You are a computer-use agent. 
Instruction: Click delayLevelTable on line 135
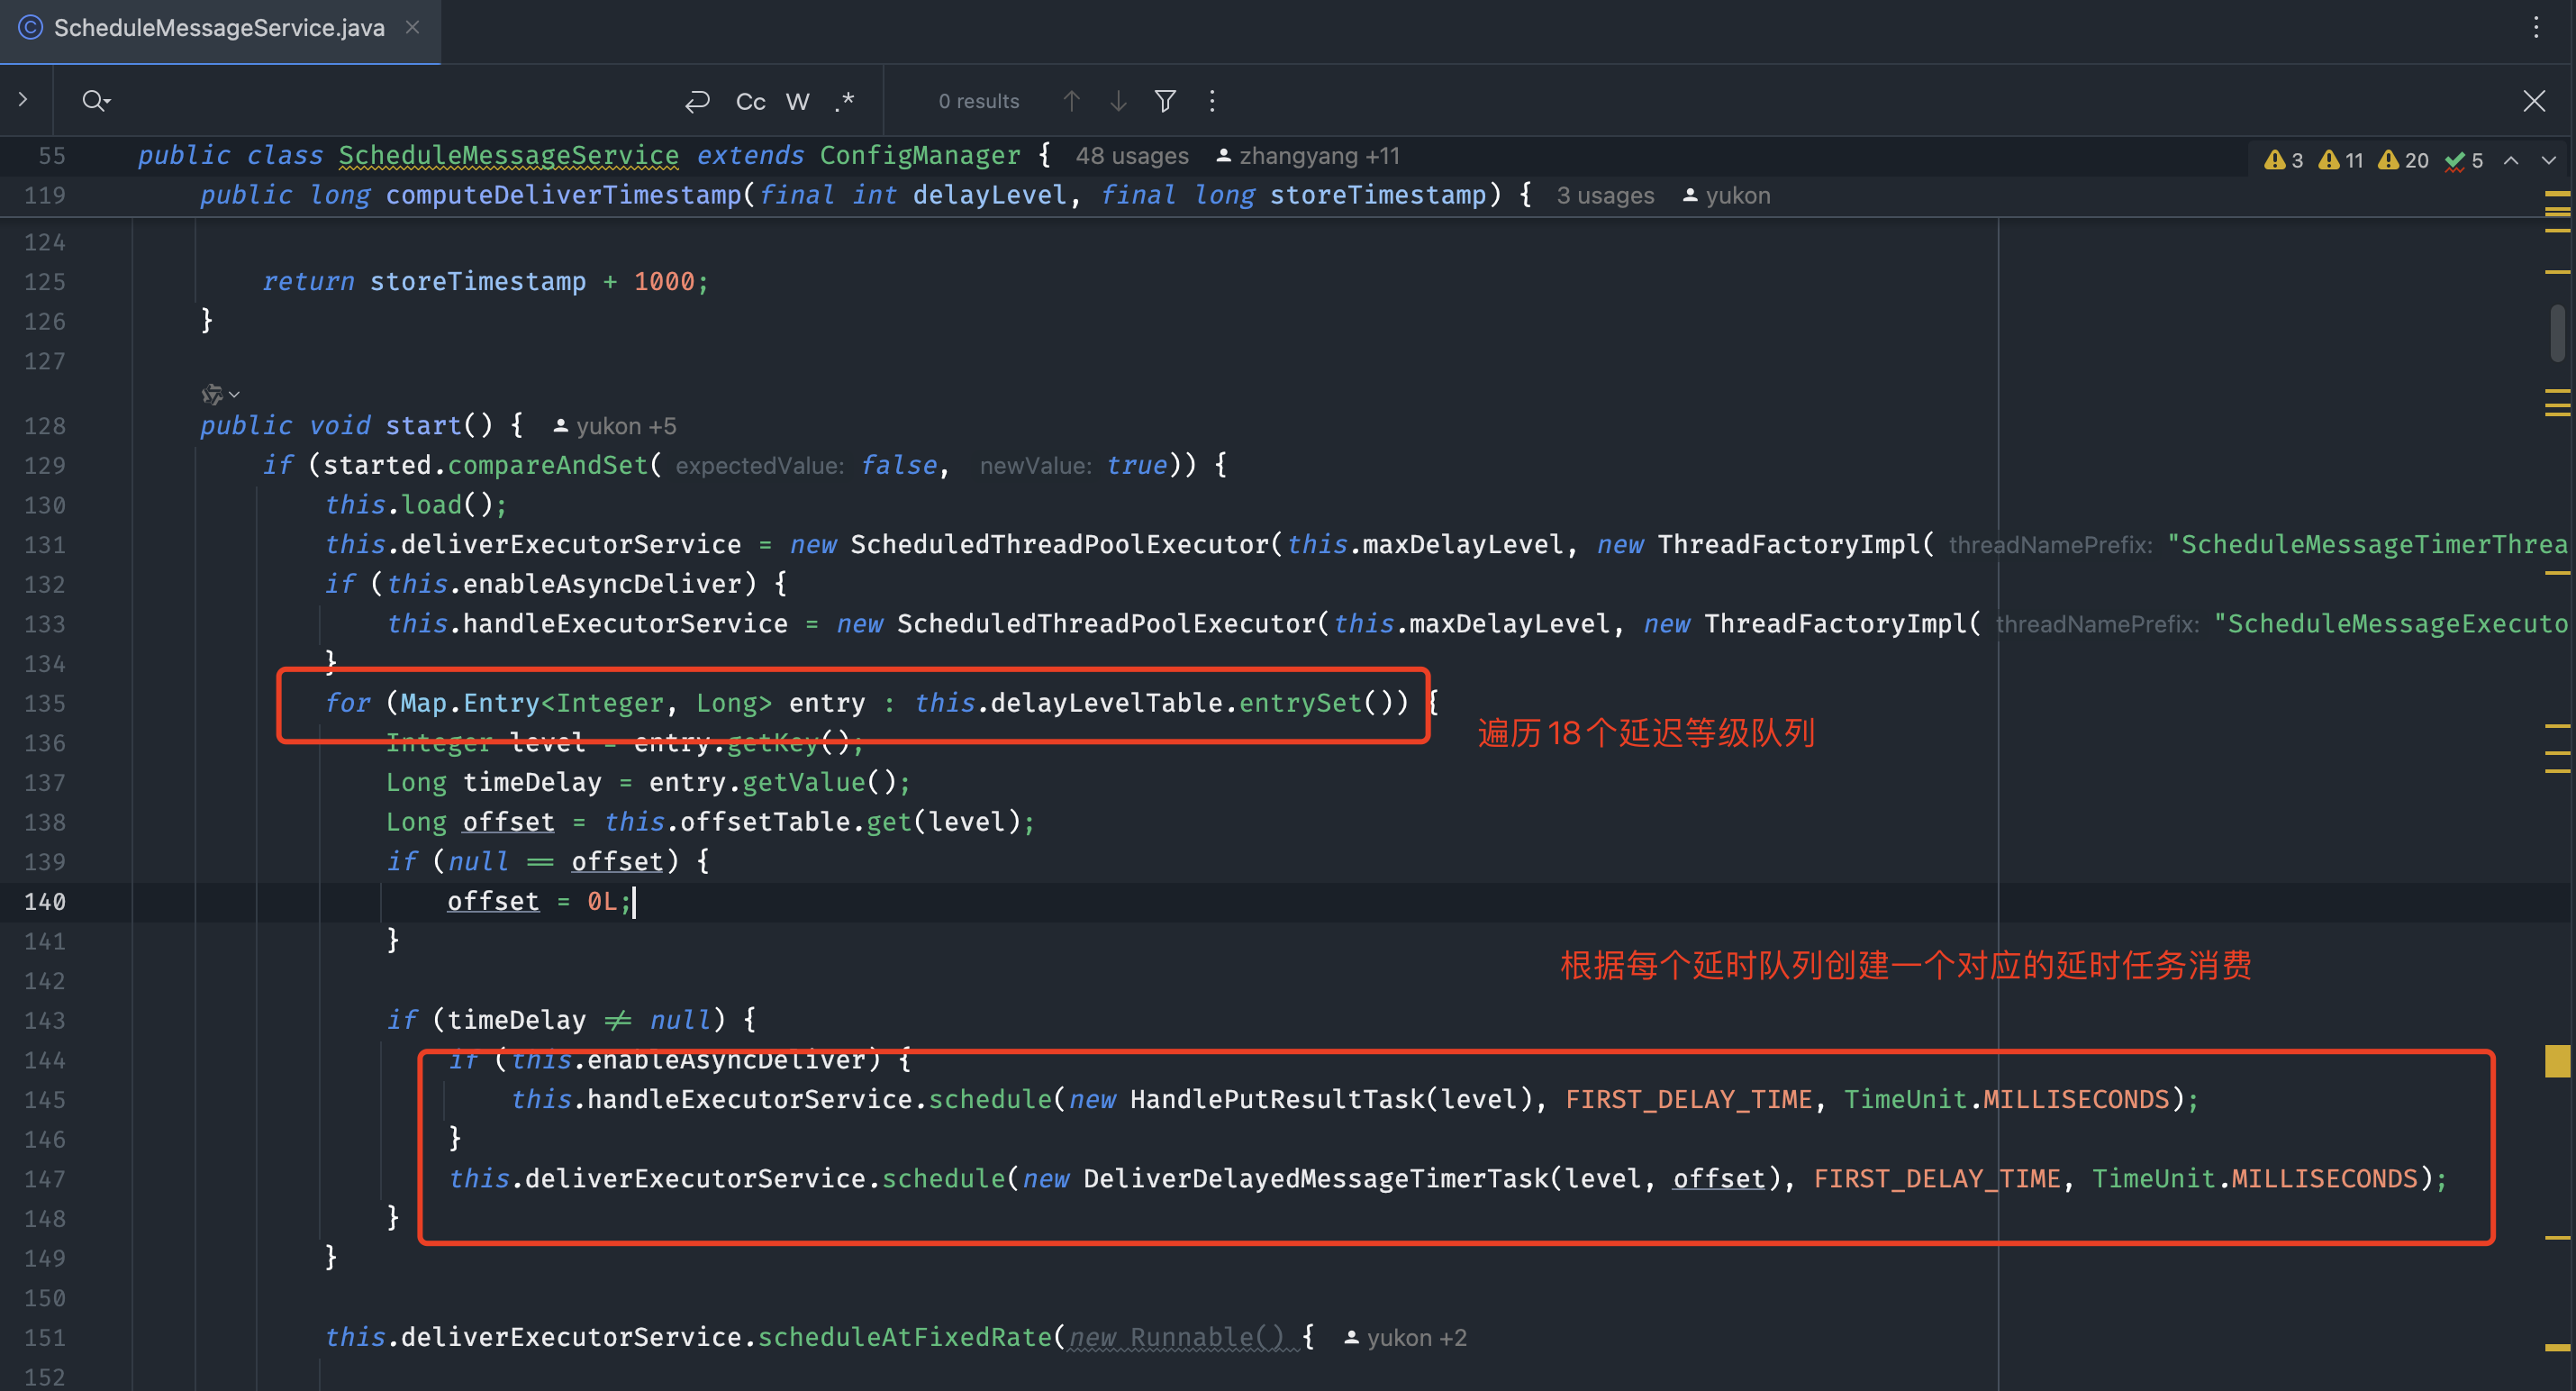tap(1107, 704)
